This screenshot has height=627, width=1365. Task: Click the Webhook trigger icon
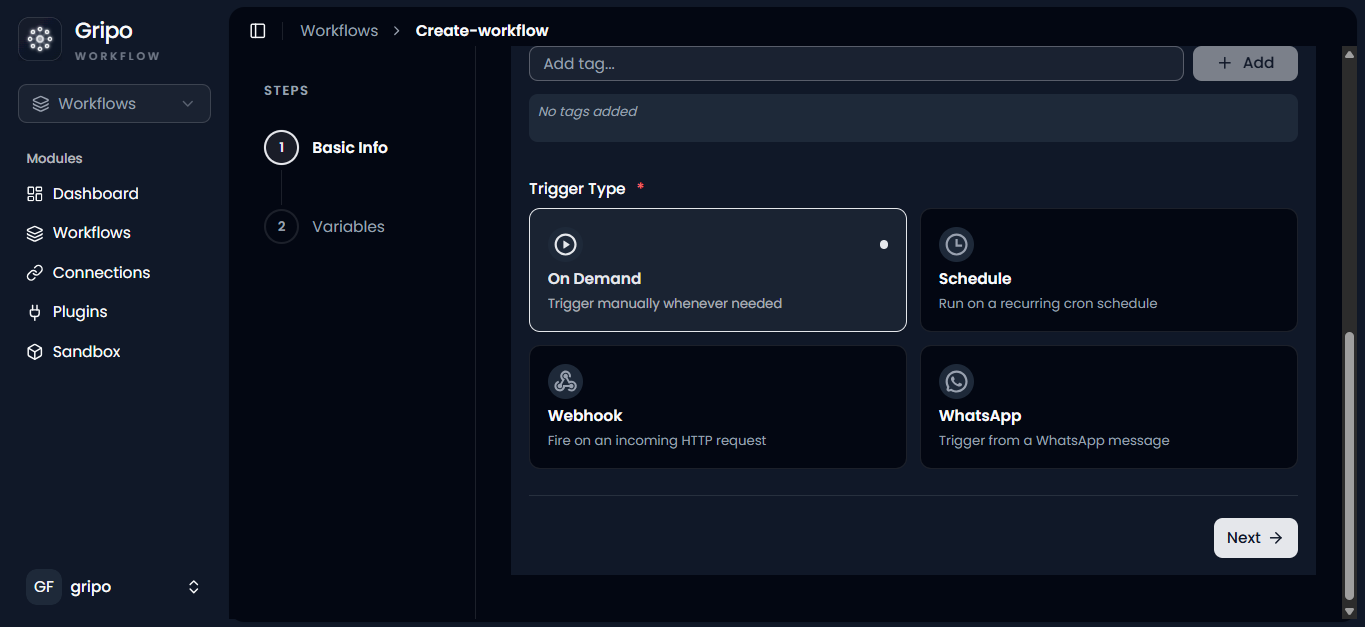coord(565,381)
